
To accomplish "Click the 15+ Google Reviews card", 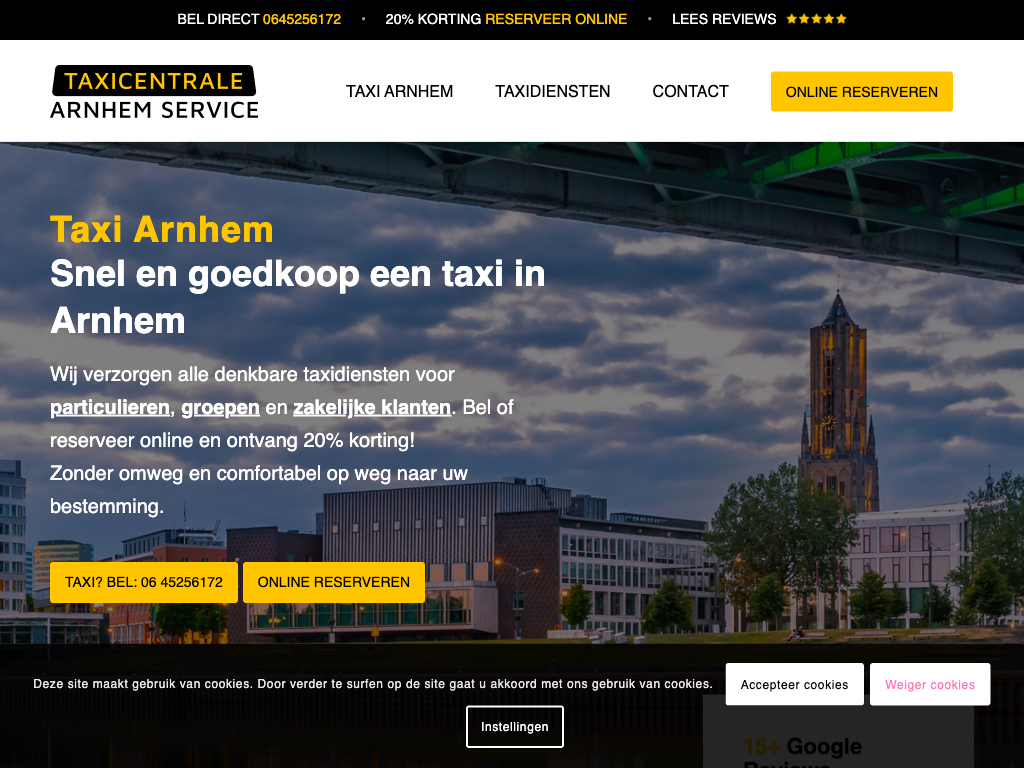I will pos(838,731).
